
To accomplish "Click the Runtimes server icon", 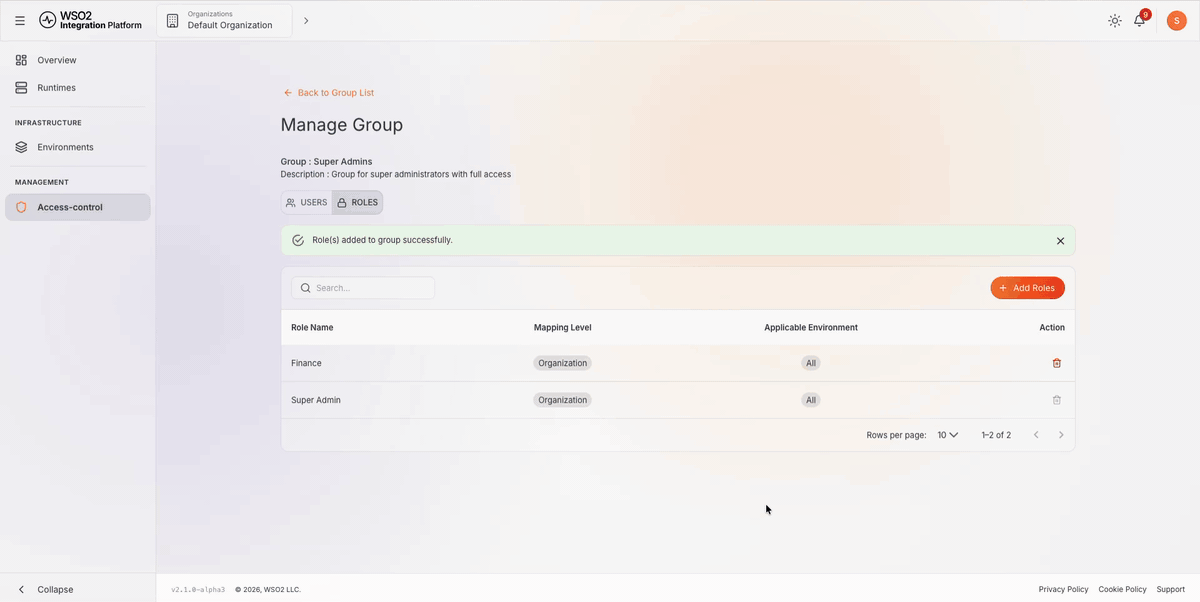I will [x=21, y=88].
